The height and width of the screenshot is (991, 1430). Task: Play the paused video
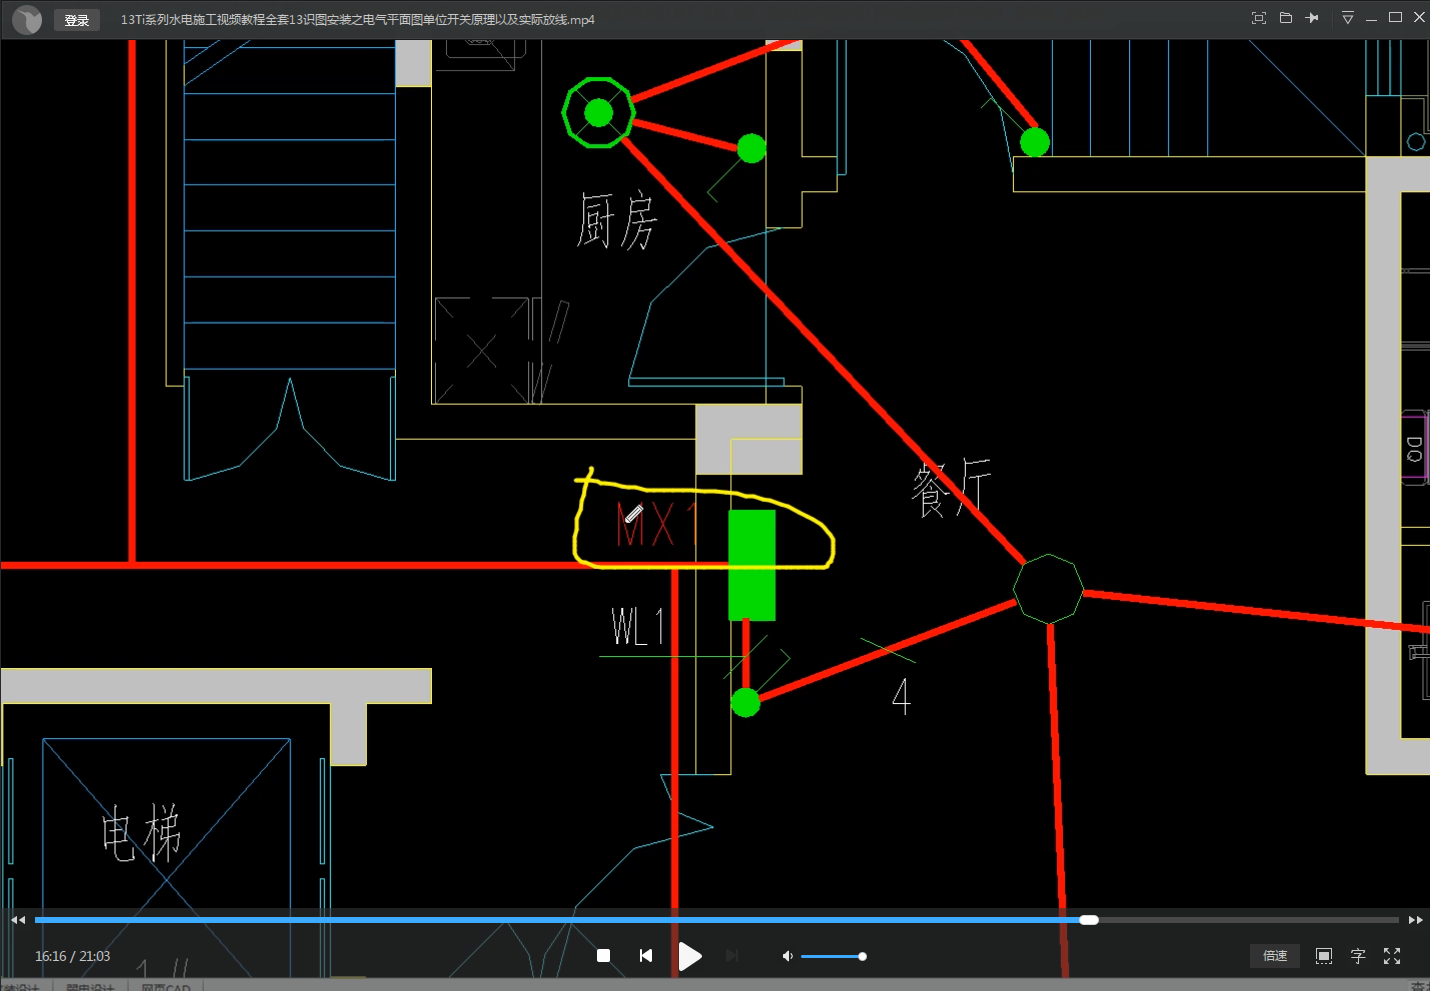click(690, 957)
